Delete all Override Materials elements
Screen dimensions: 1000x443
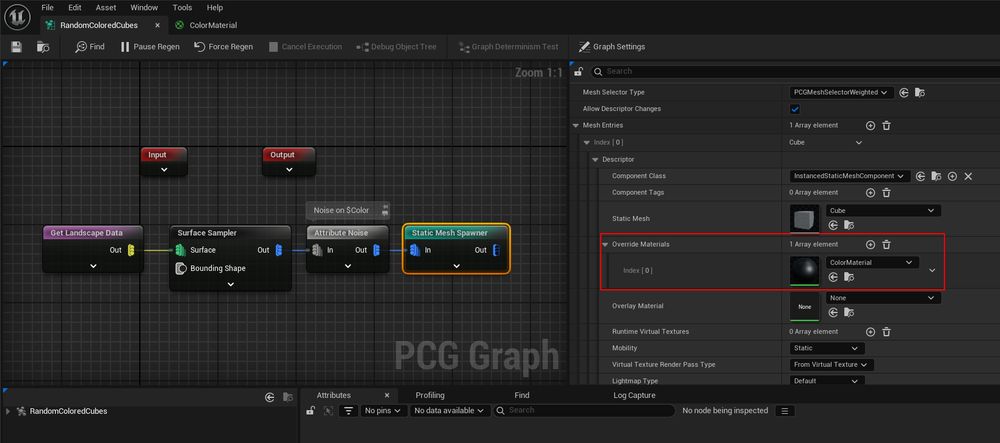pyautogui.click(x=886, y=244)
